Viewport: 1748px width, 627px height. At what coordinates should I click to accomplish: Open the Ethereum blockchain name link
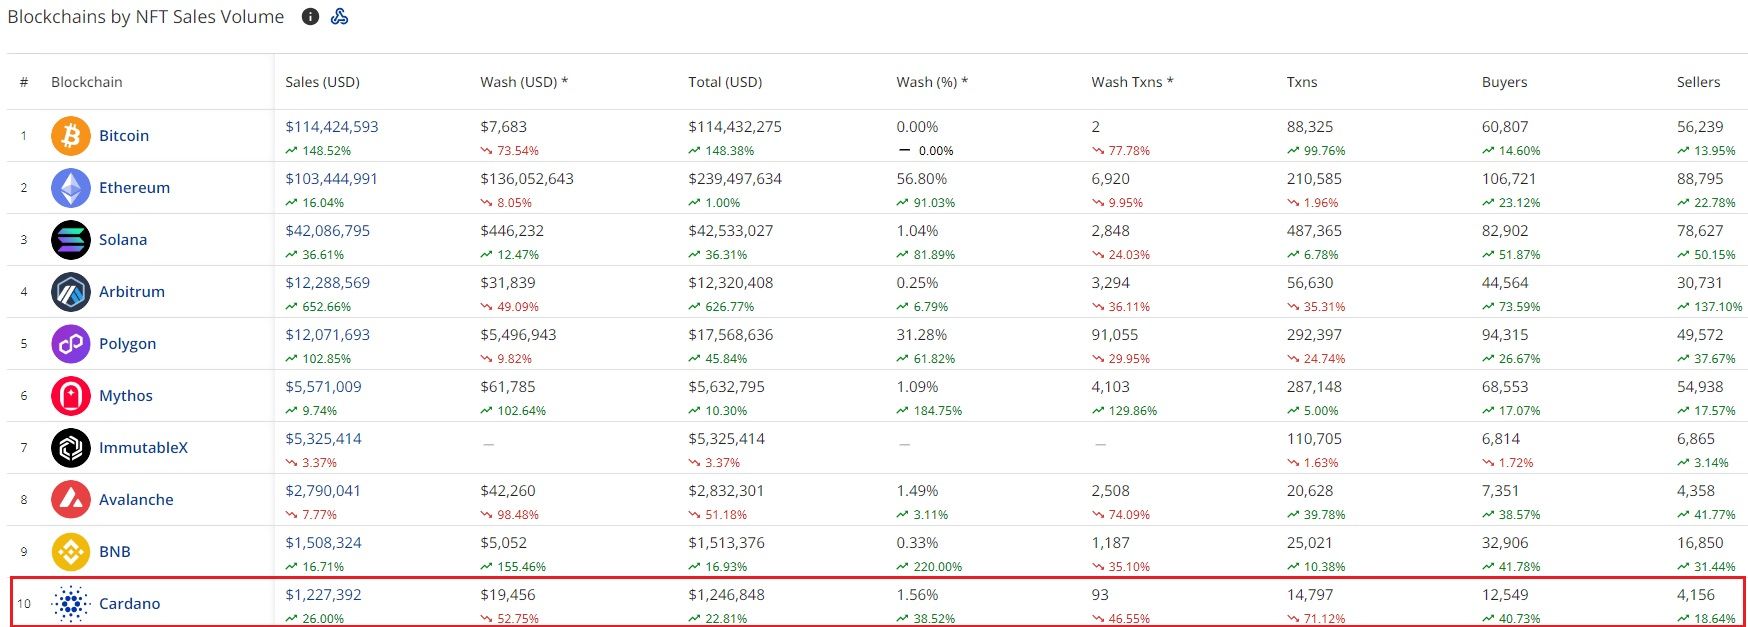(x=134, y=188)
